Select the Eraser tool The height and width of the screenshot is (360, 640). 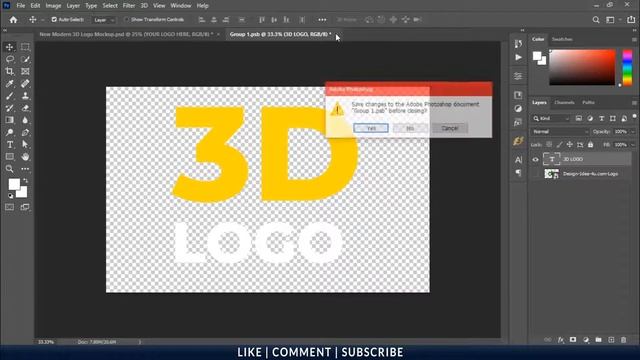coord(25,108)
